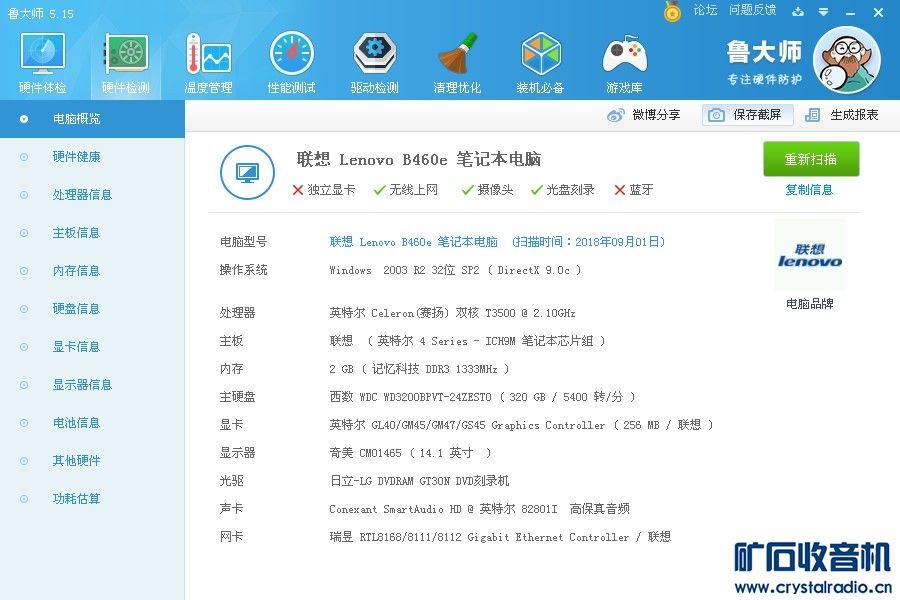Click the 联想 Lenovo B460e 笔记本电脑 heading
Image resolution: width=900 pixels, height=600 pixels.
[419, 159]
